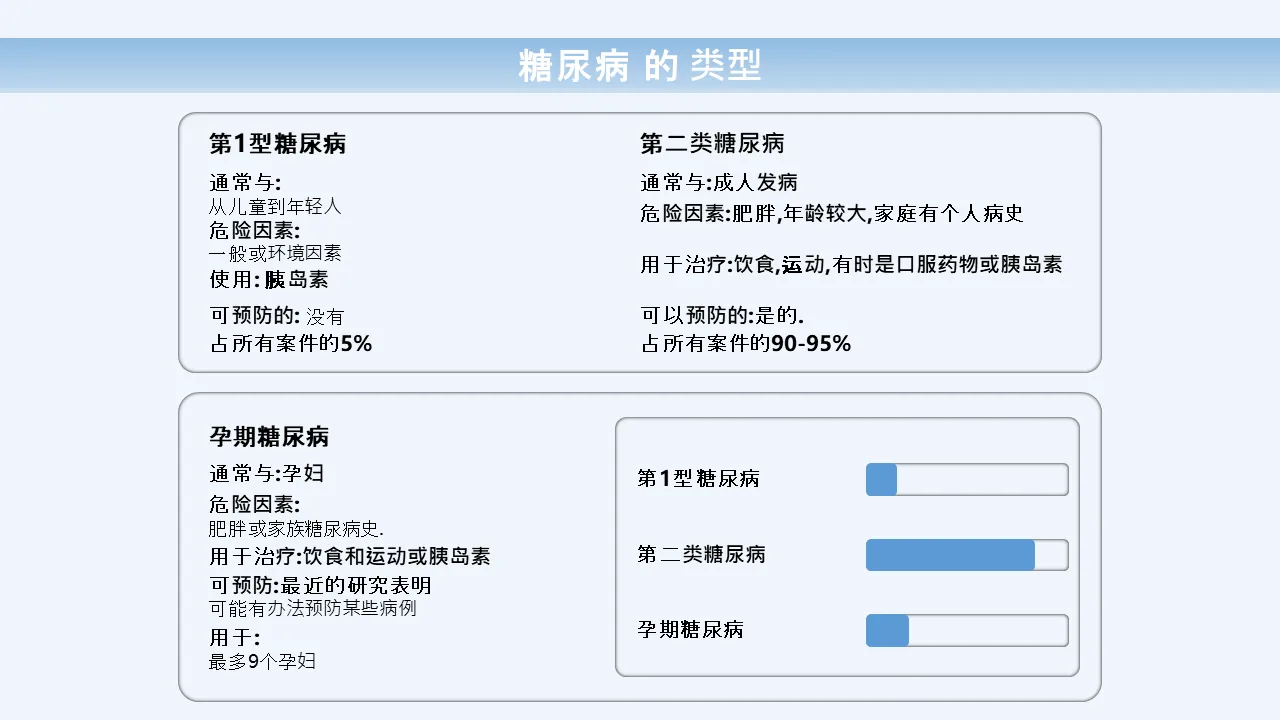
Task: Click the slide title 糖尿病 的 类型
Action: 639,65
